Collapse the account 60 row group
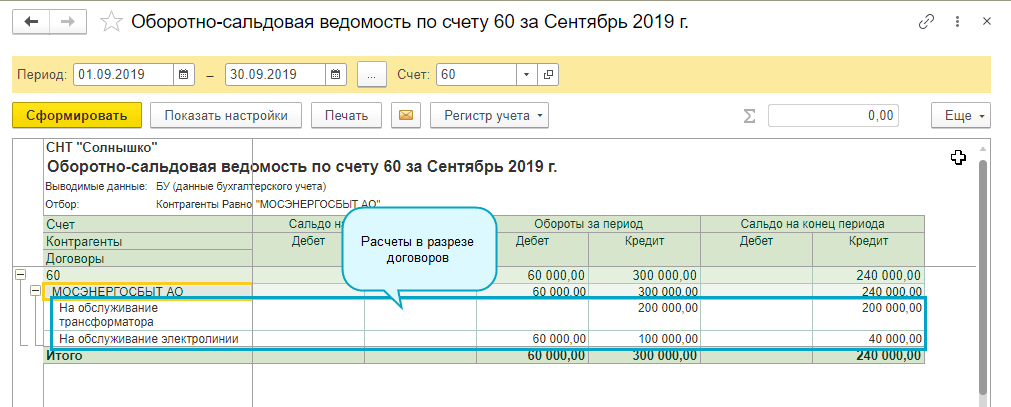The height and width of the screenshot is (407, 1011). coord(20,275)
